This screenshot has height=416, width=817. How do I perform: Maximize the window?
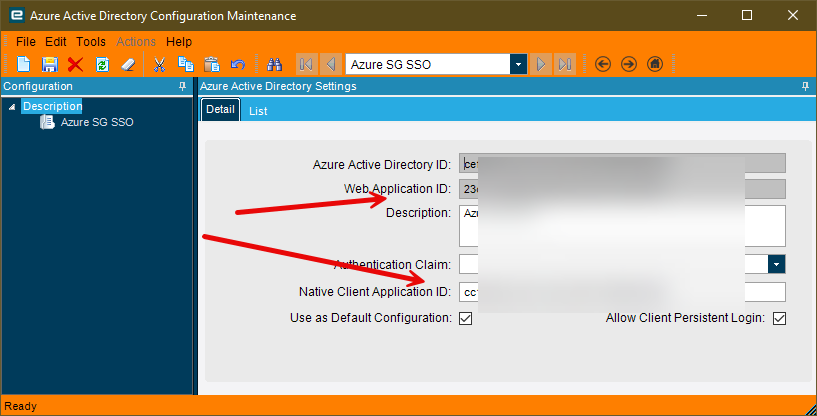point(747,15)
